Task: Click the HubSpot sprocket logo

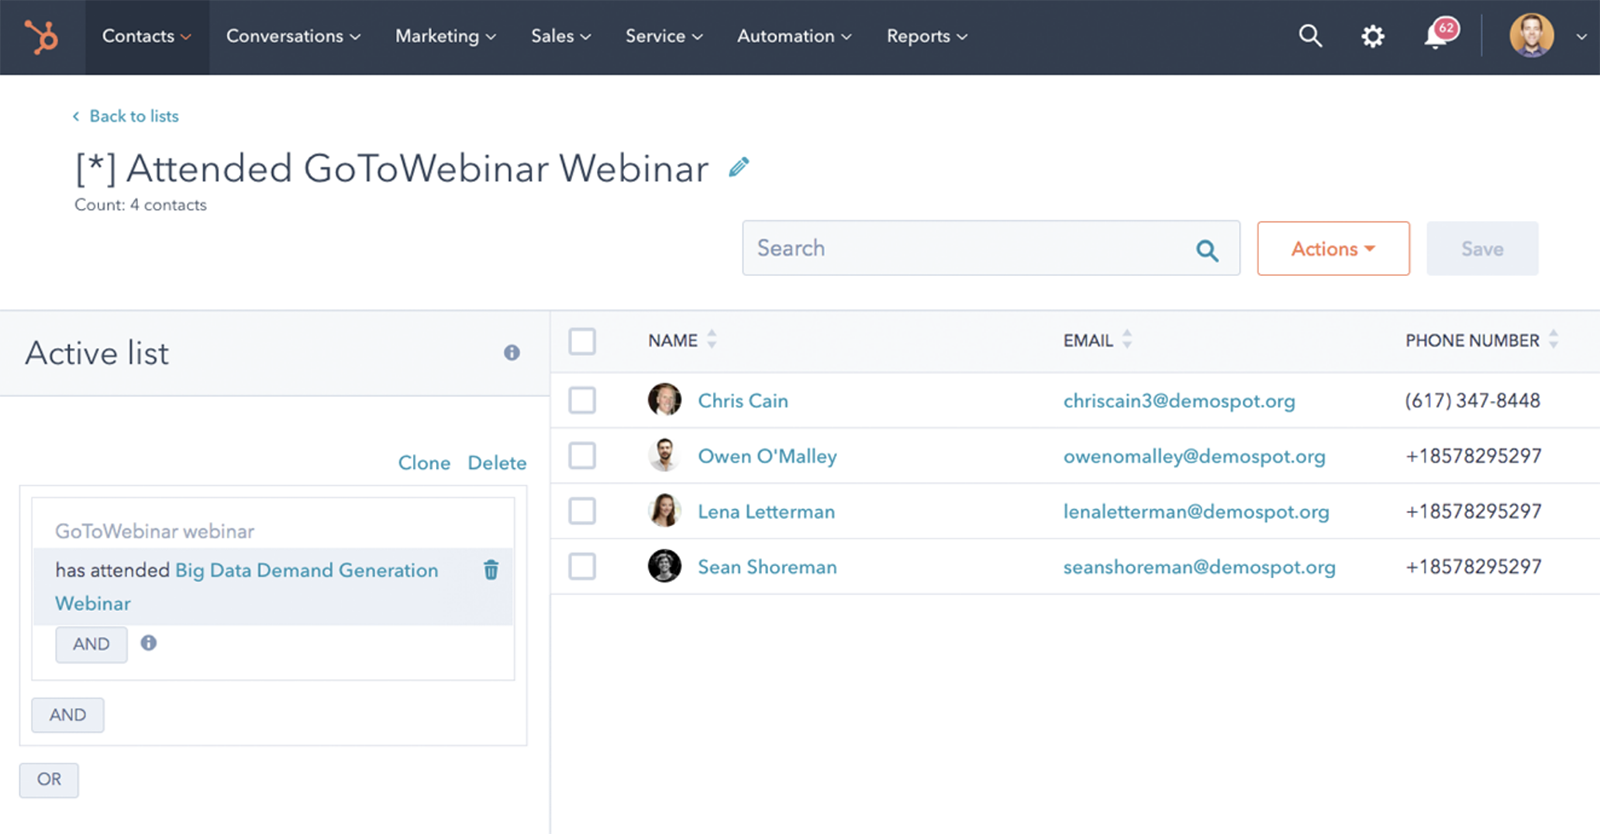Action: click(42, 37)
